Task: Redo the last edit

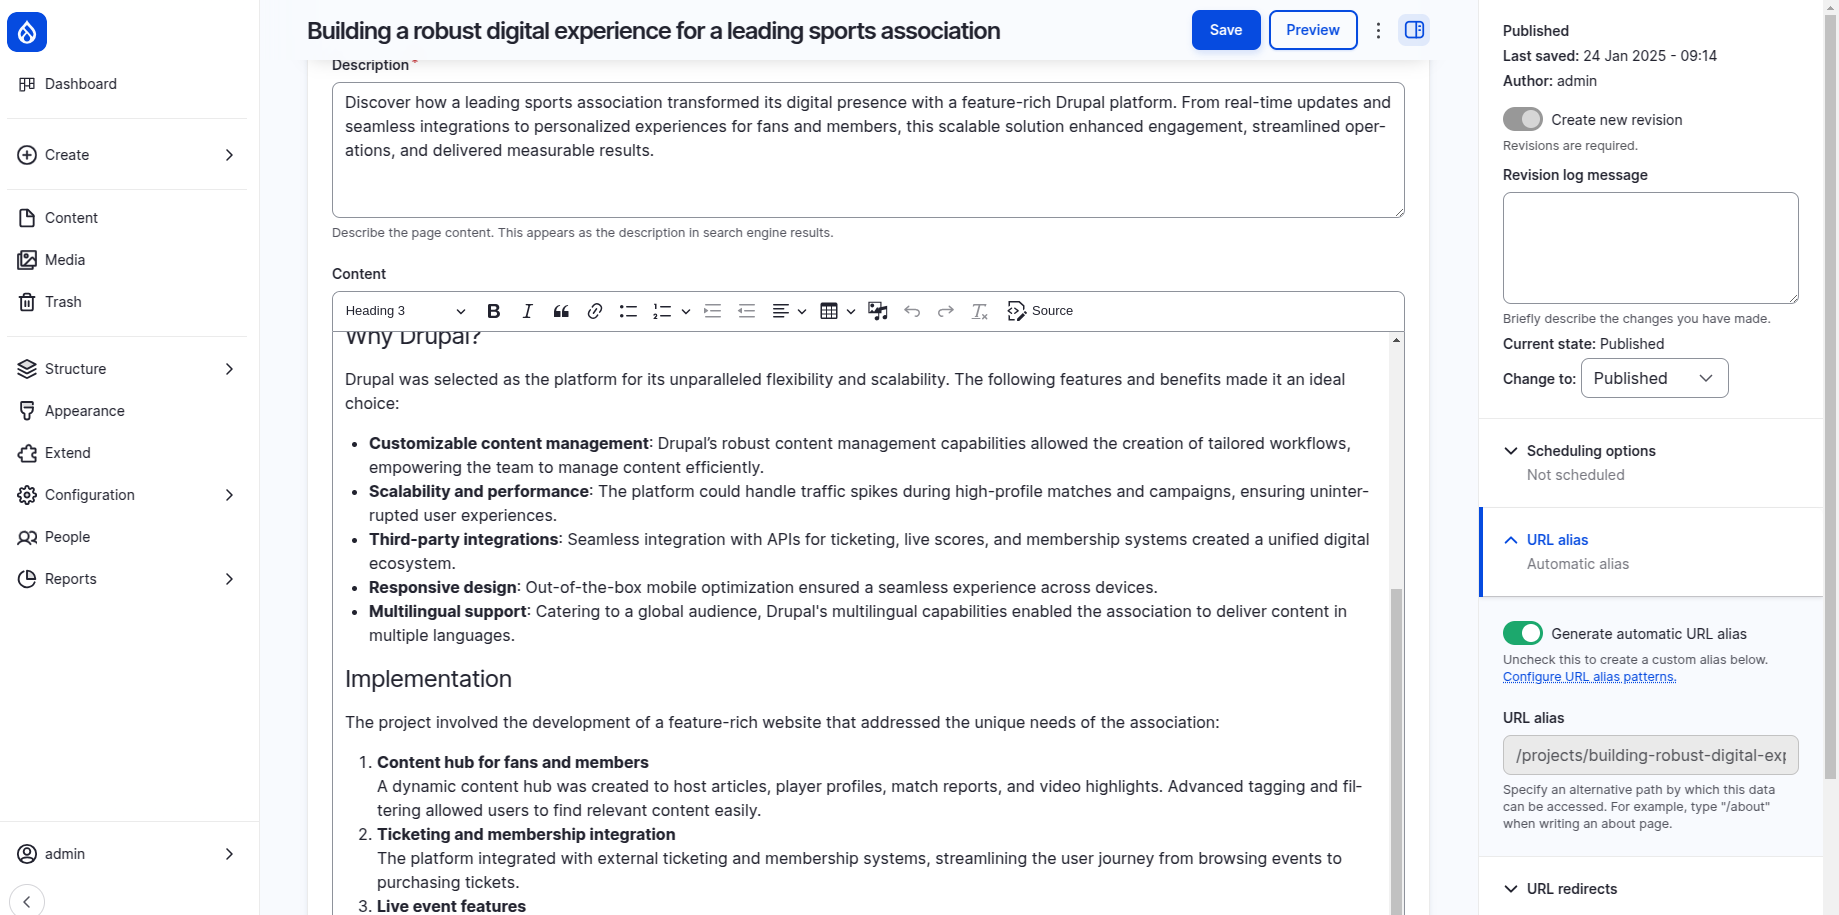Action: click(x=946, y=311)
